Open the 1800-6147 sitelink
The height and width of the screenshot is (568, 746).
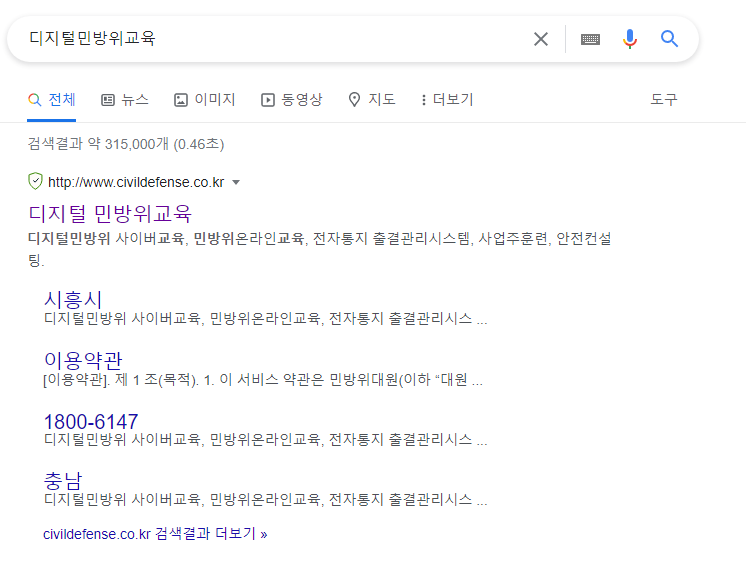(x=91, y=421)
